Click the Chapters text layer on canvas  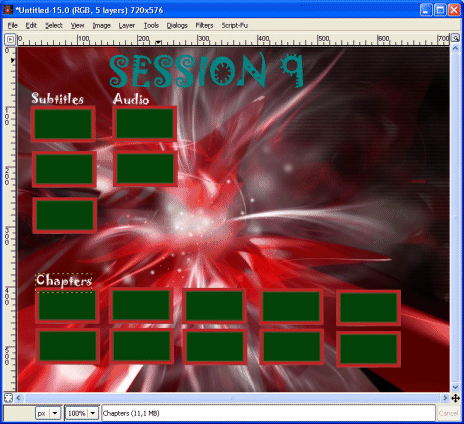click(64, 281)
